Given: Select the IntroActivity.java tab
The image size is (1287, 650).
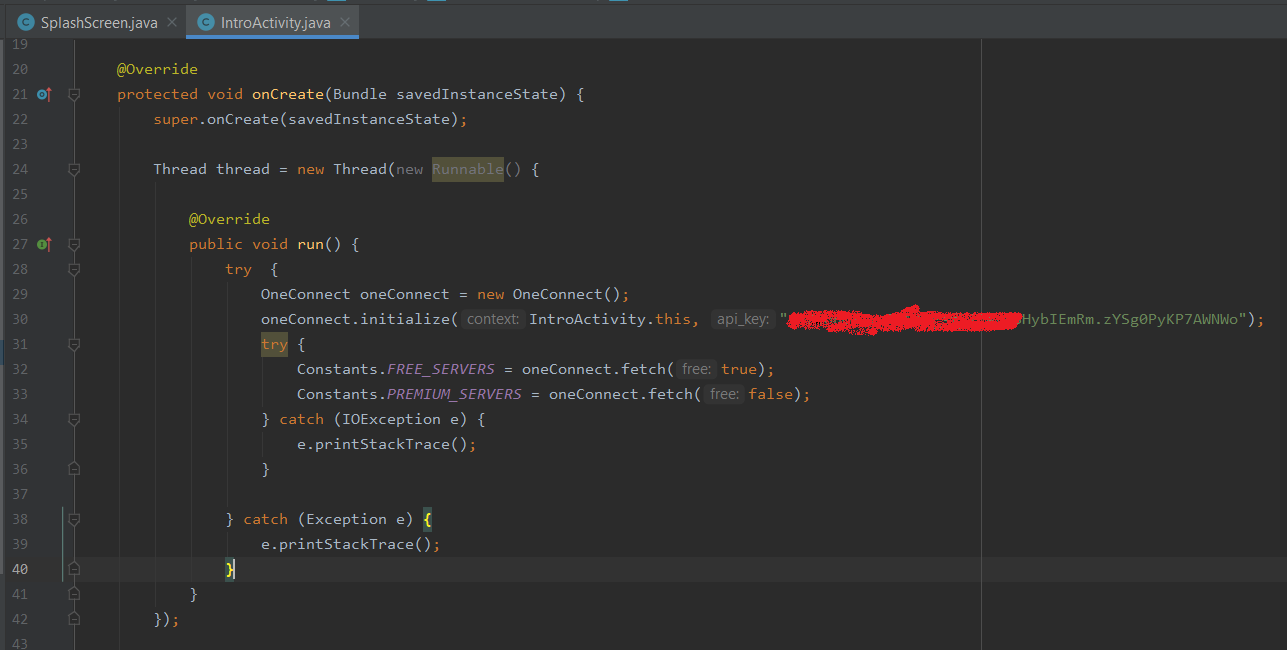Looking at the screenshot, I should (277, 22).
